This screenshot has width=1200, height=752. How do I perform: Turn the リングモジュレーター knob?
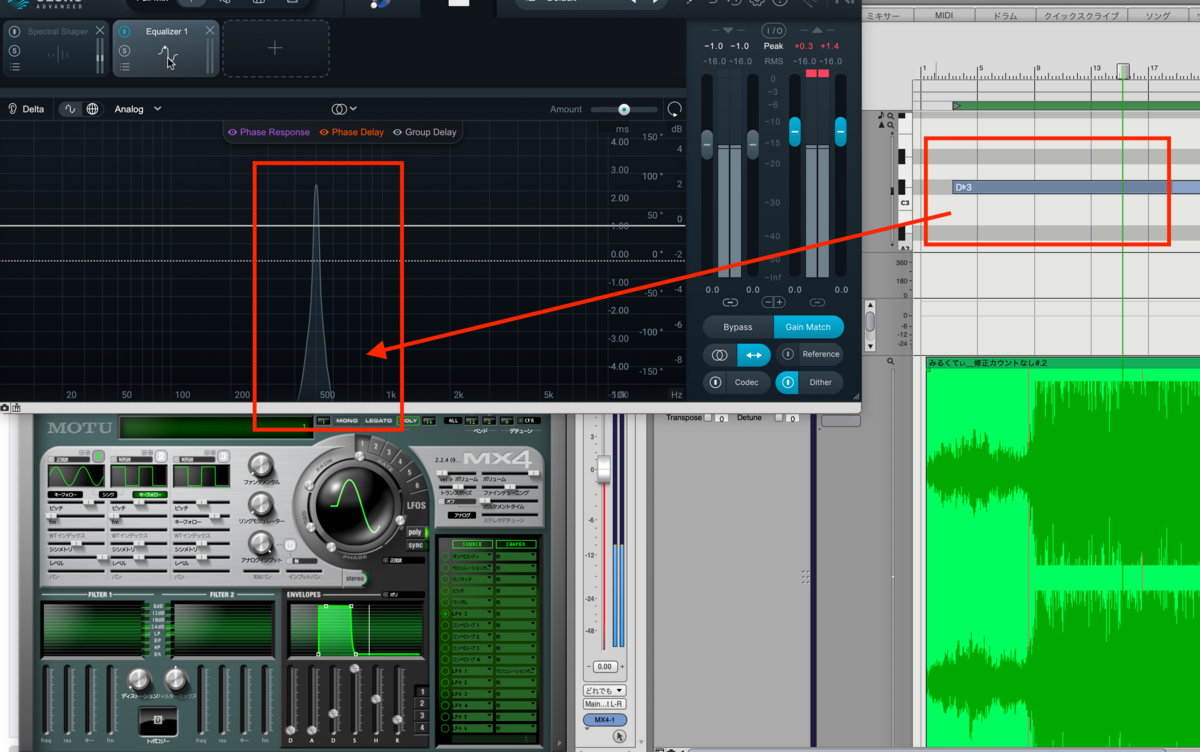(261, 504)
